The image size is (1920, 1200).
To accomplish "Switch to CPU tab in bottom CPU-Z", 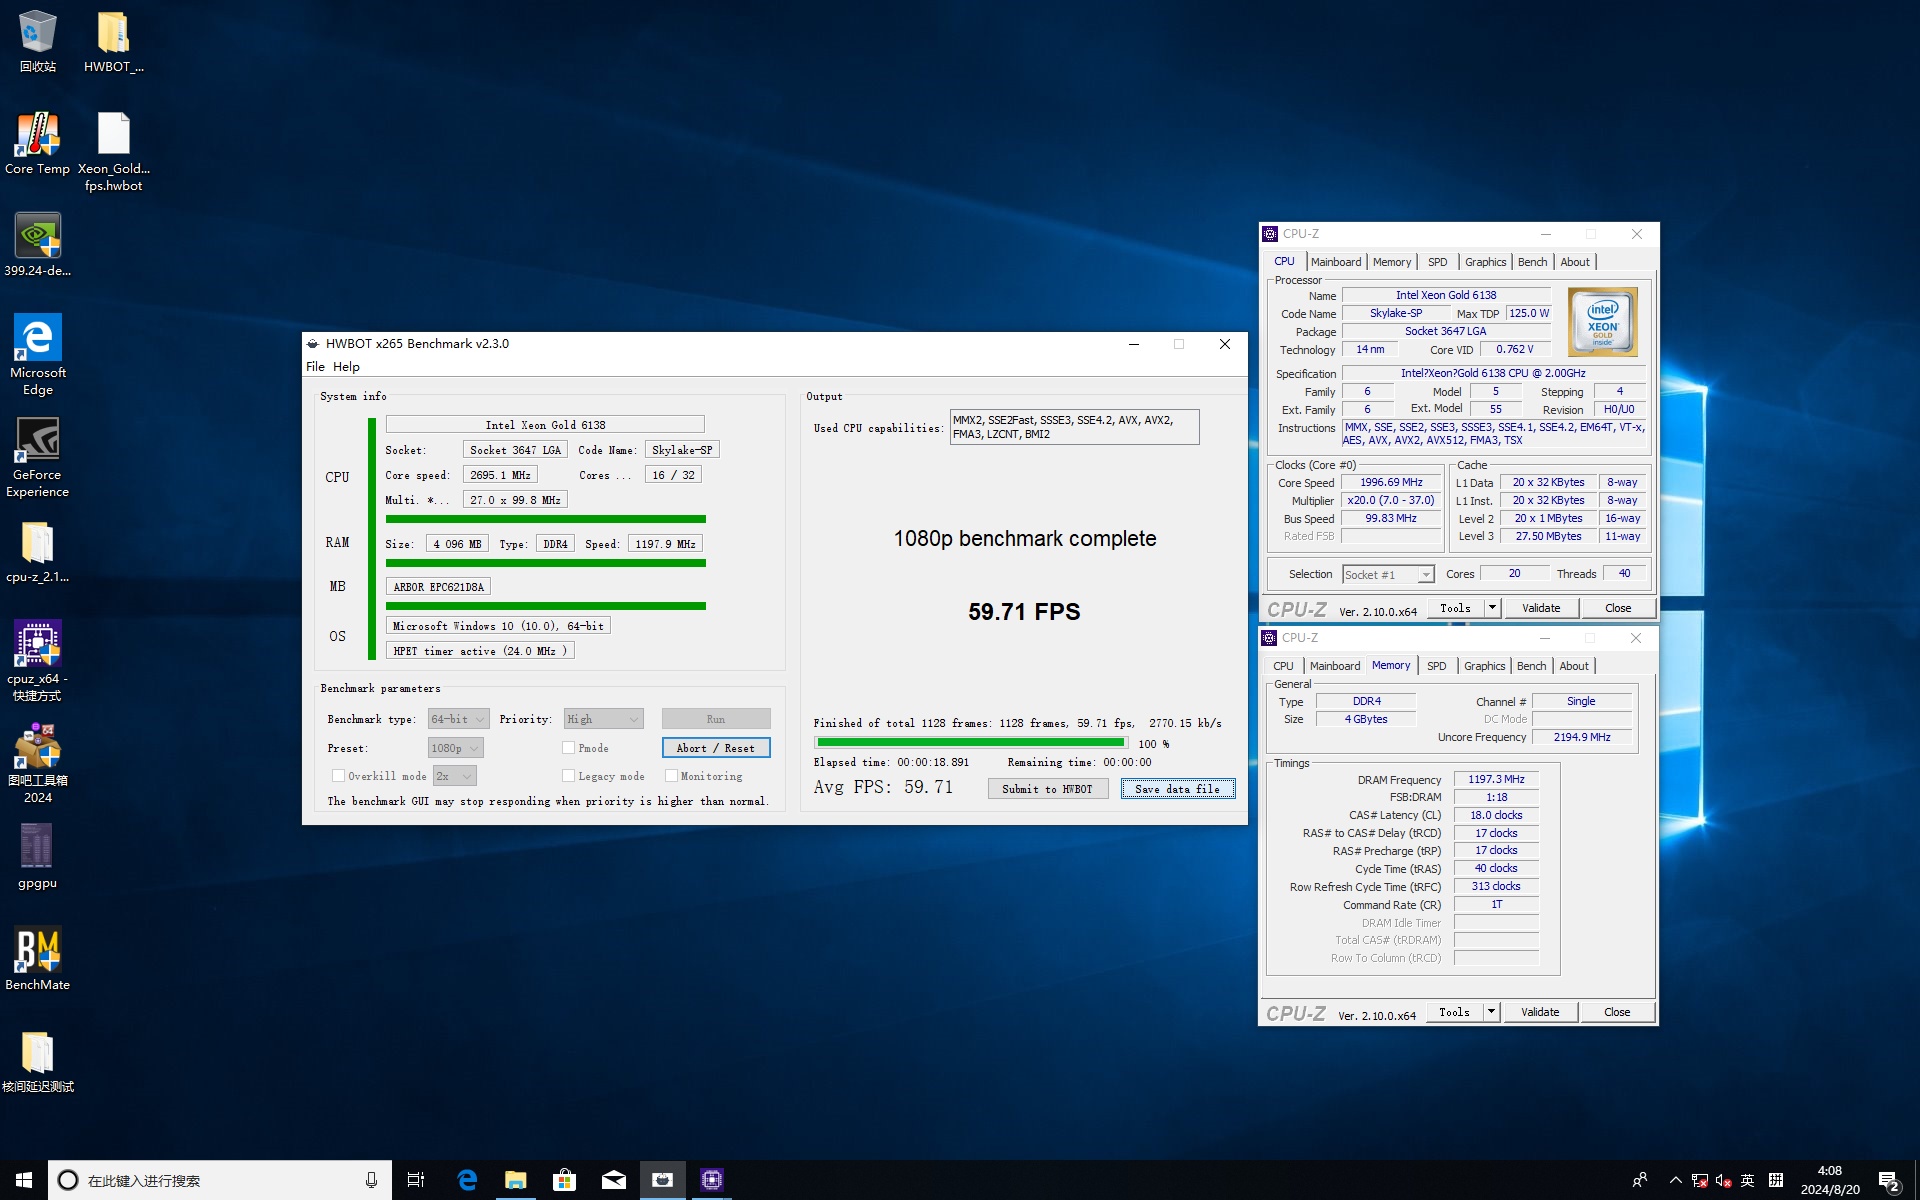I will pyautogui.click(x=1283, y=666).
